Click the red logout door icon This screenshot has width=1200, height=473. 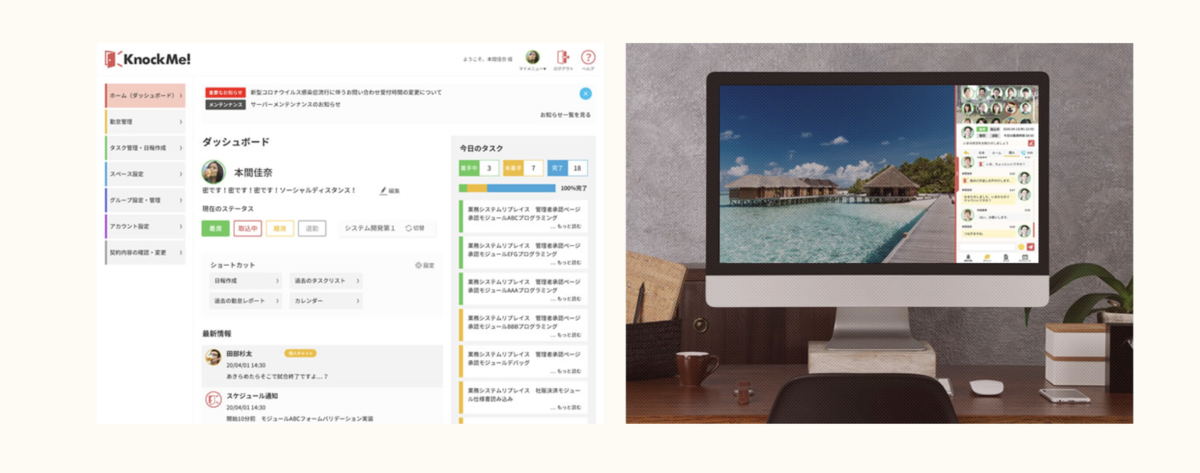click(563, 57)
